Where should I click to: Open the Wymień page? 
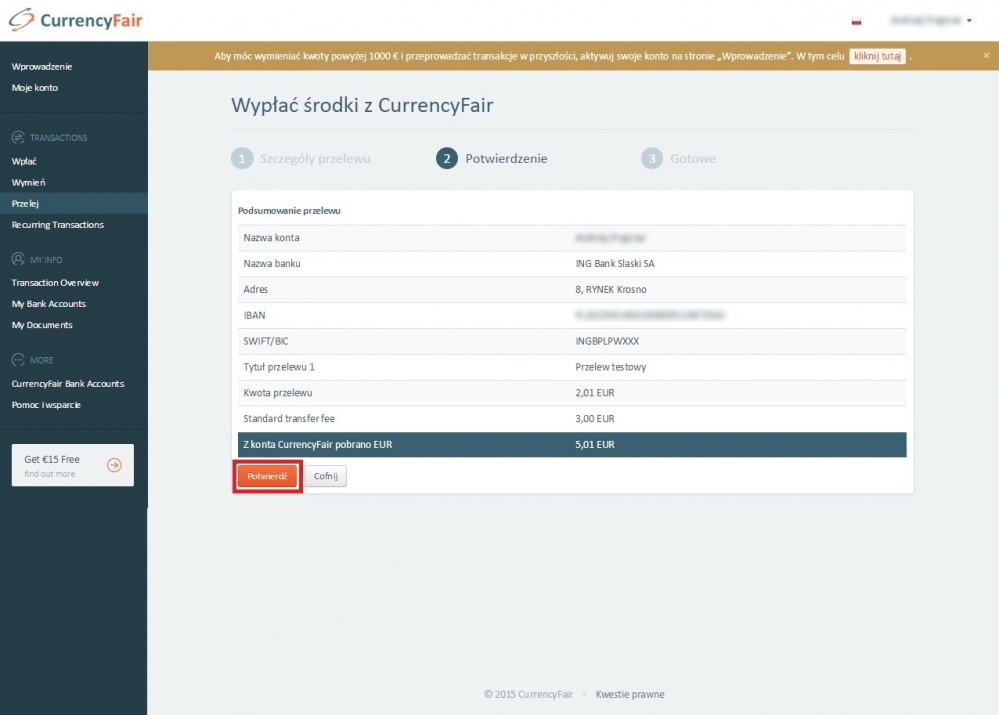point(28,182)
